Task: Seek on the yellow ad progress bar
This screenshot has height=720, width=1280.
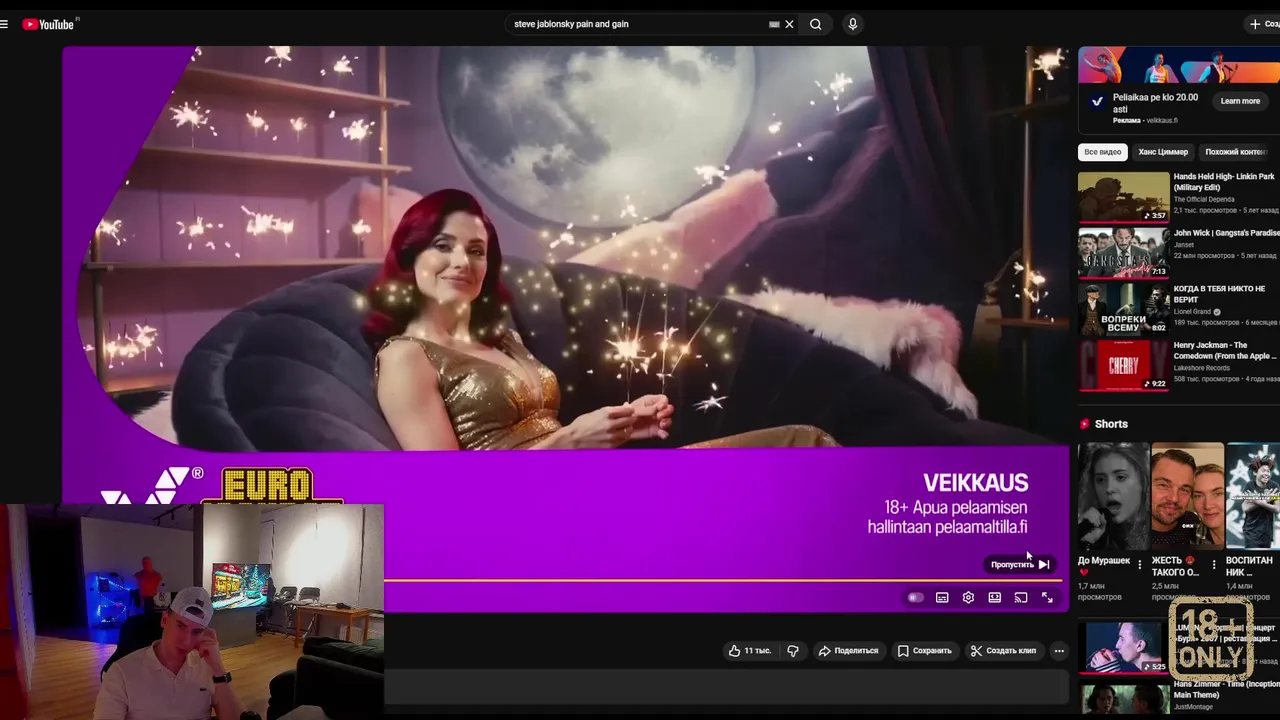Action: click(722, 580)
